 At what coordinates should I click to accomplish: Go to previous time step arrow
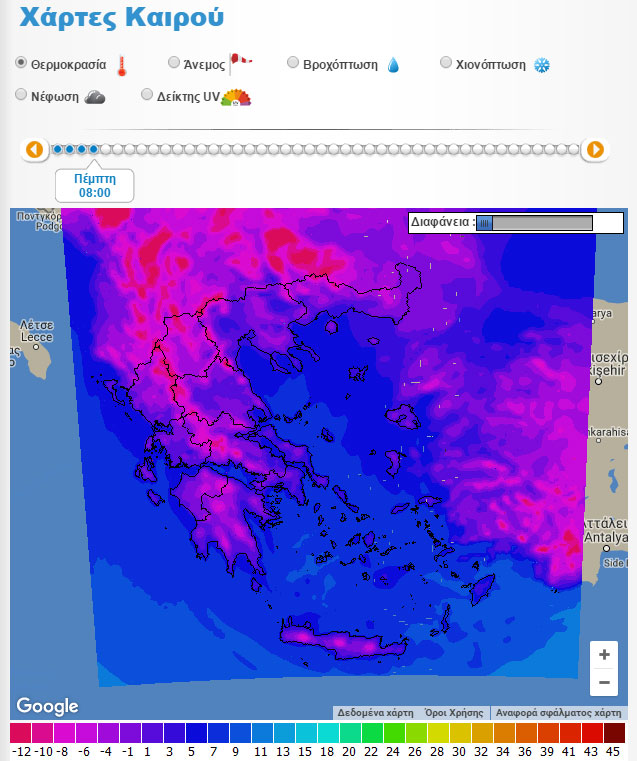pyautogui.click(x=34, y=150)
